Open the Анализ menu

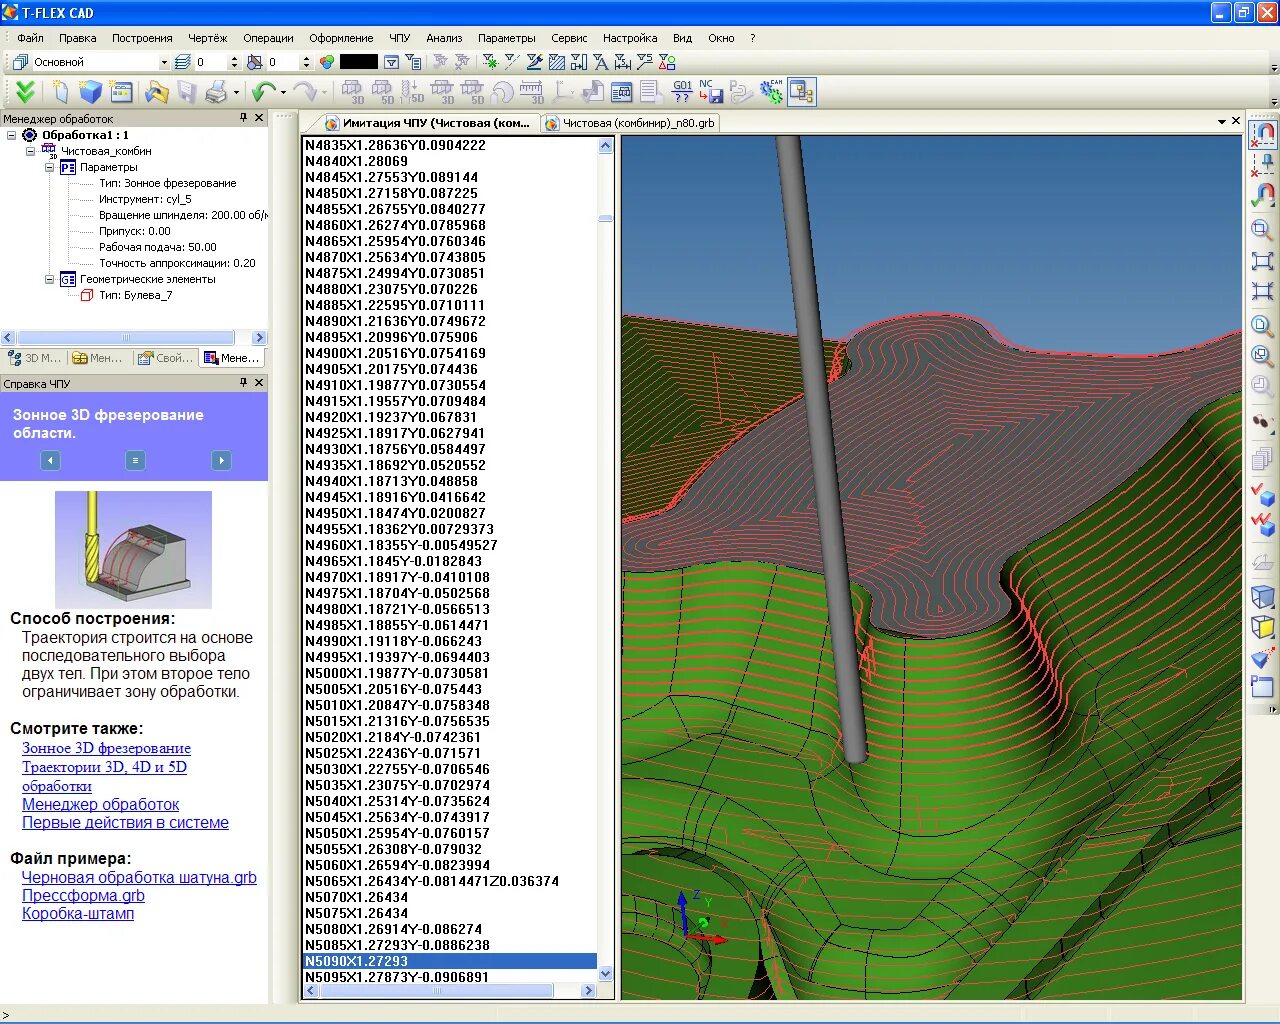point(444,38)
